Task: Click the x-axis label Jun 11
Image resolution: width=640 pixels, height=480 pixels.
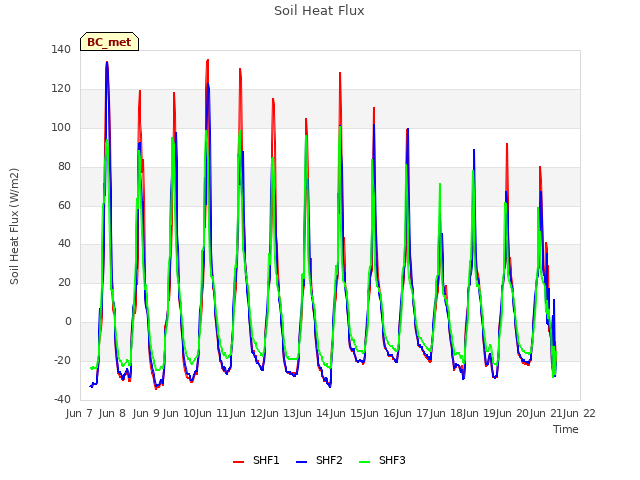Action: click(x=212, y=413)
